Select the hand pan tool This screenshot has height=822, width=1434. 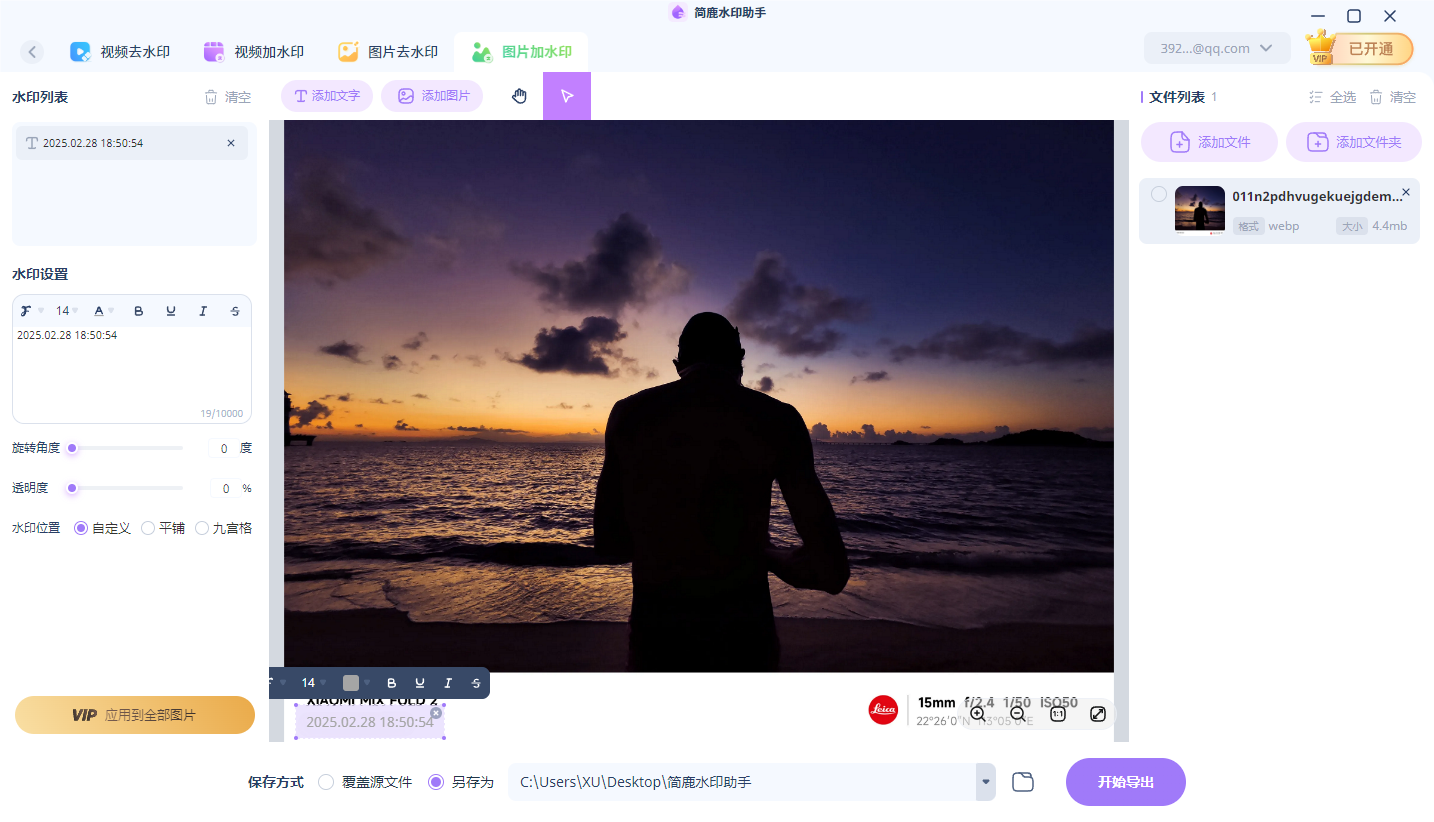tap(519, 95)
